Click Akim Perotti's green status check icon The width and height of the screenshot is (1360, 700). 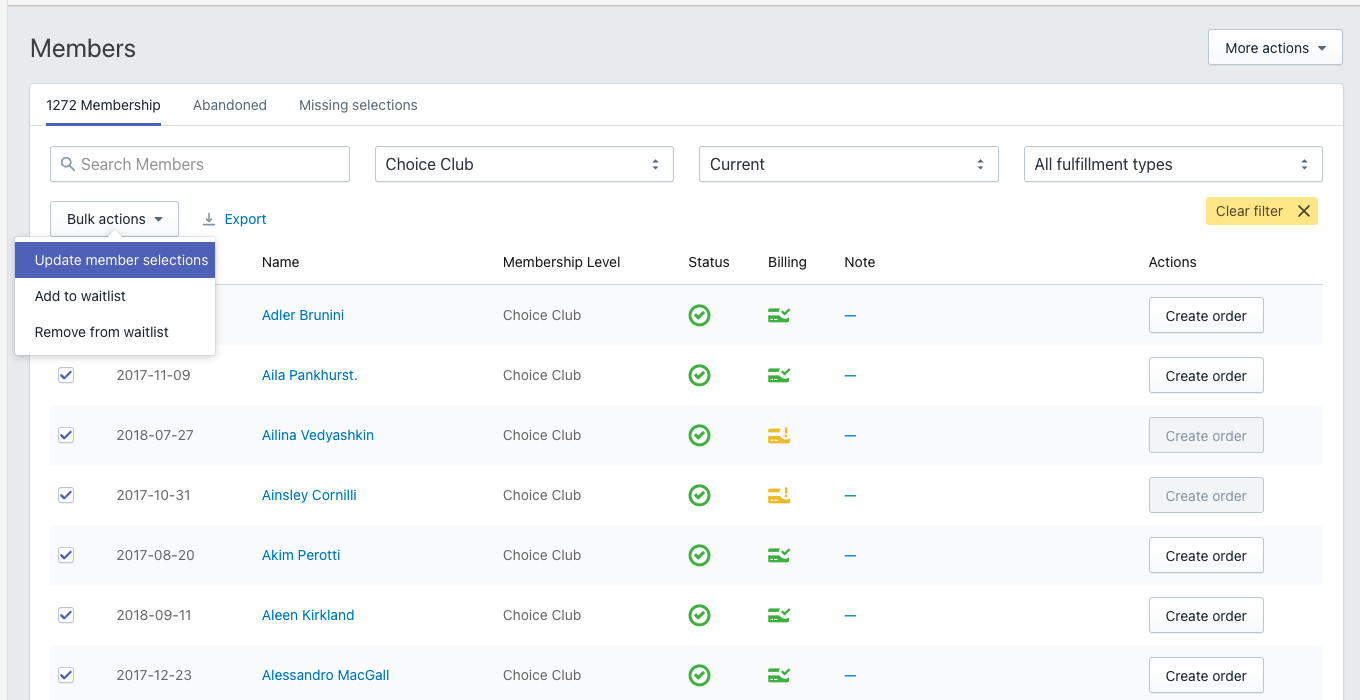tap(699, 555)
